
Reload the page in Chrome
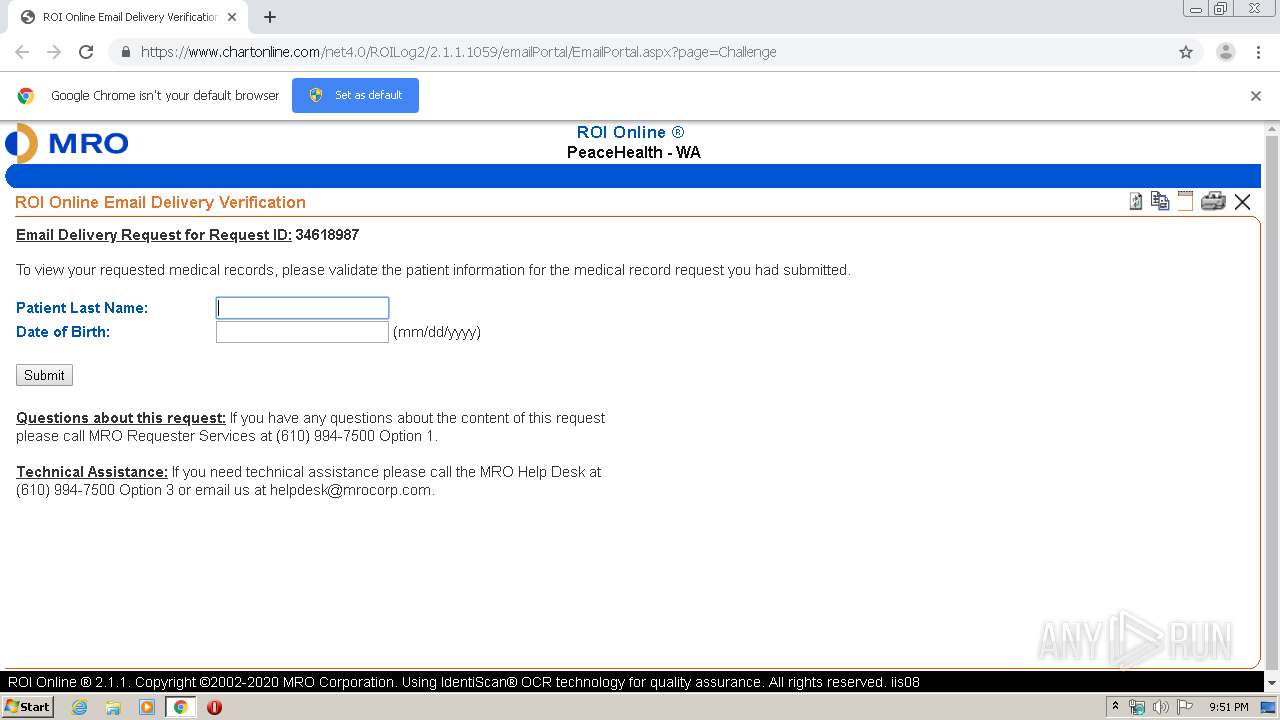[x=86, y=52]
